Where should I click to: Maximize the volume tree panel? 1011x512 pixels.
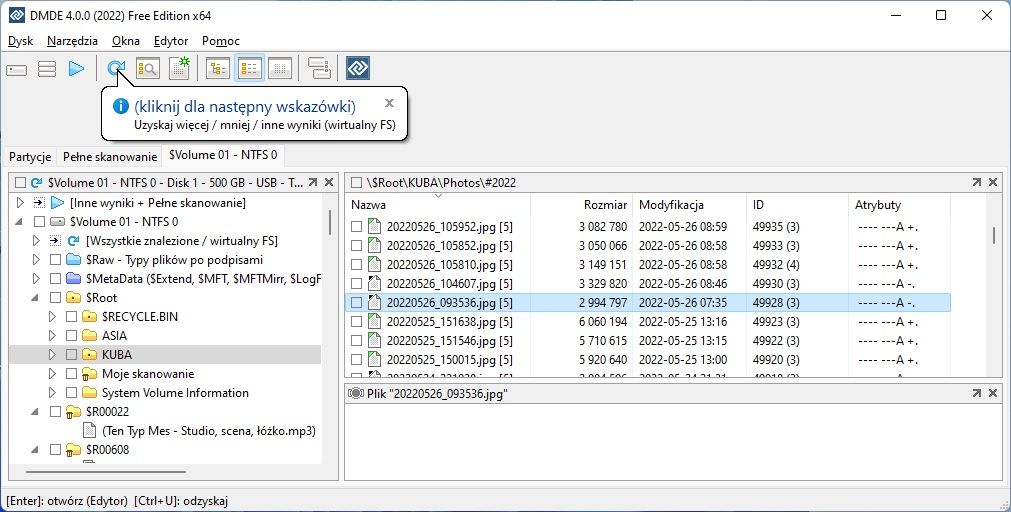[x=313, y=182]
